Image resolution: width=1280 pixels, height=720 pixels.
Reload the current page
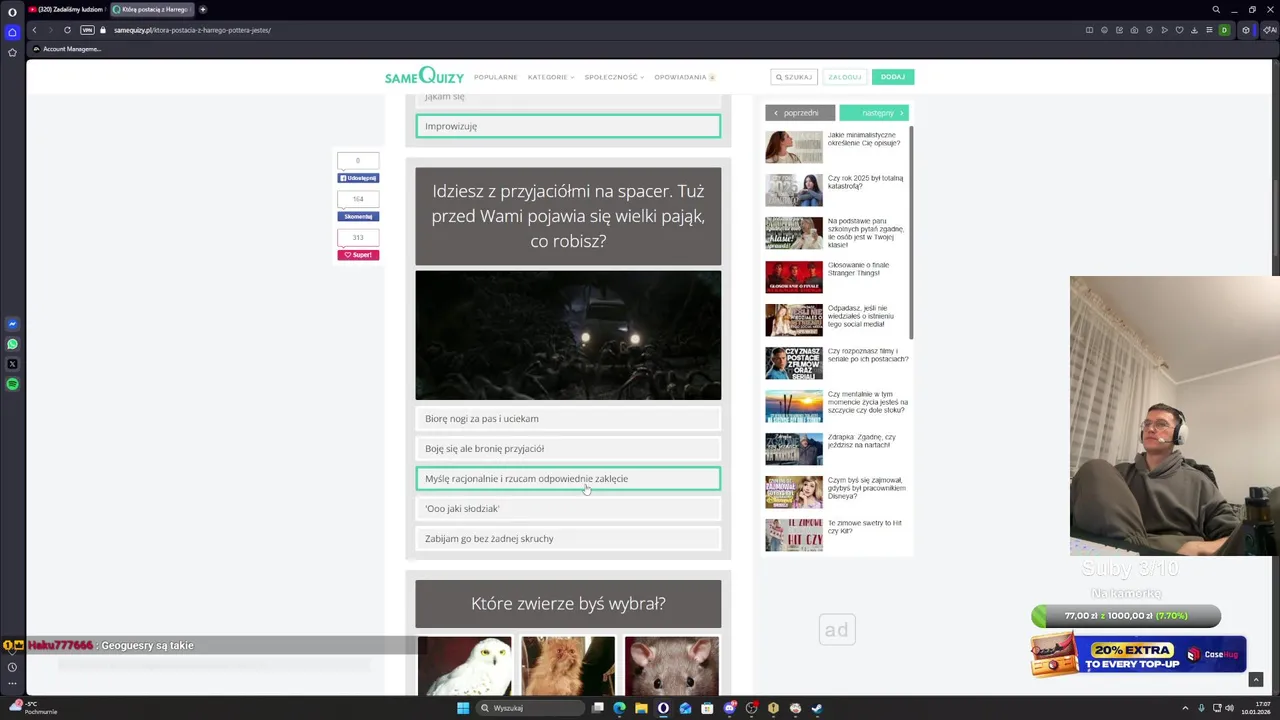[67, 30]
